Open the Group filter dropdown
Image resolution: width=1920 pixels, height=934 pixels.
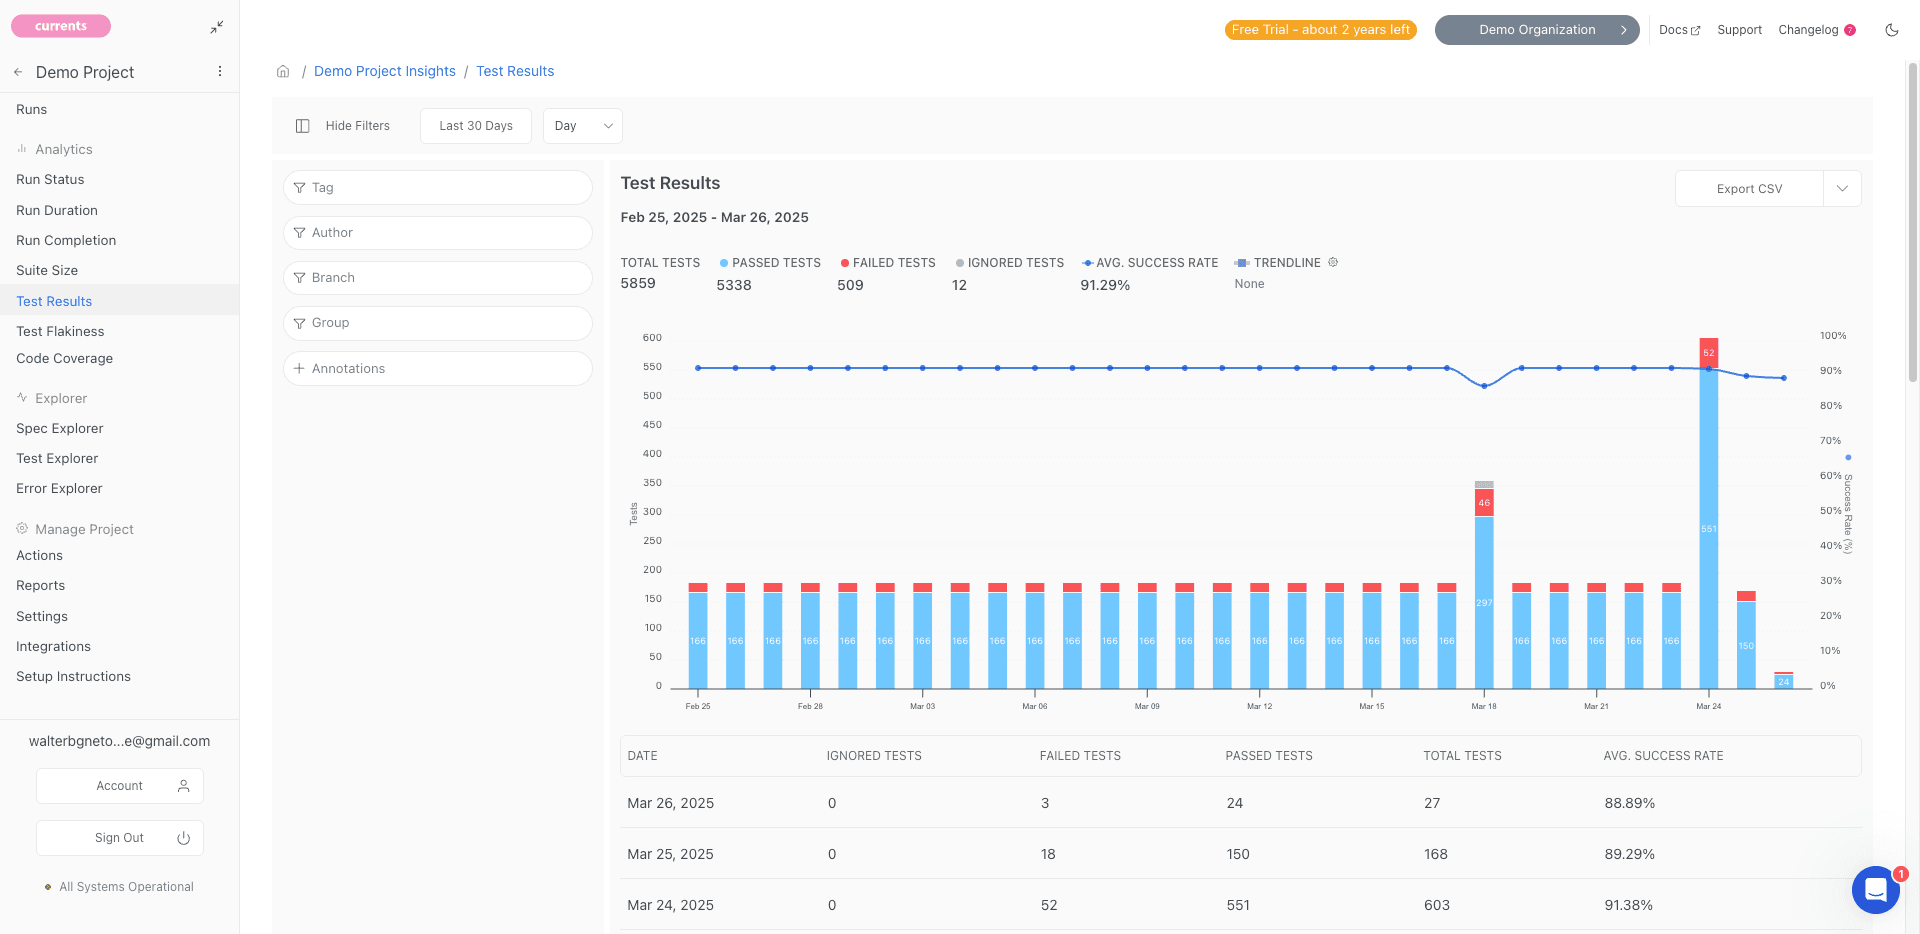pyautogui.click(x=438, y=323)
